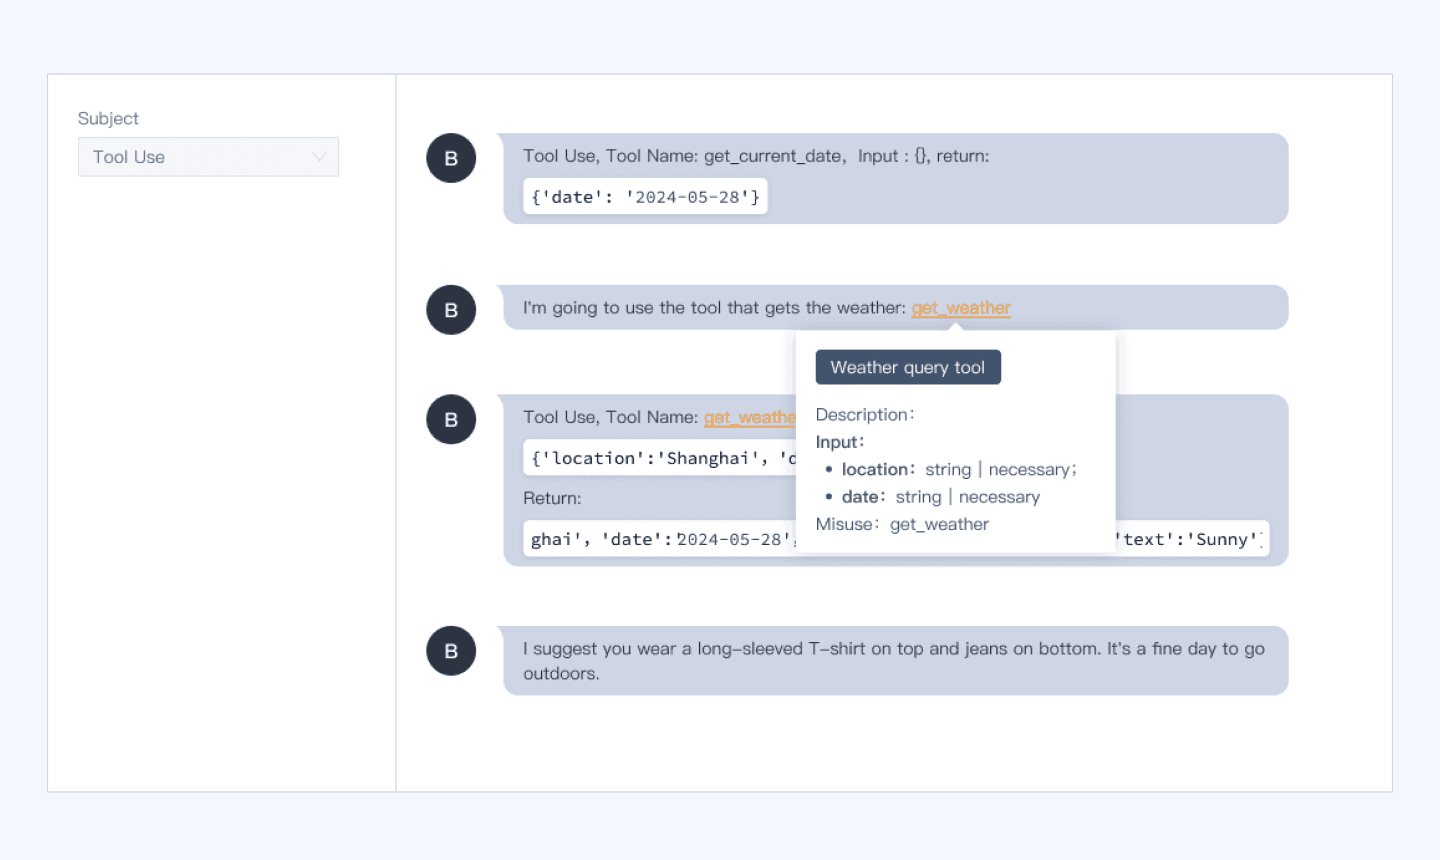The image size is (1440, 860).
Task: Select the input code block with 'location':'Shanghai'
Action: [x=660, y=458]
